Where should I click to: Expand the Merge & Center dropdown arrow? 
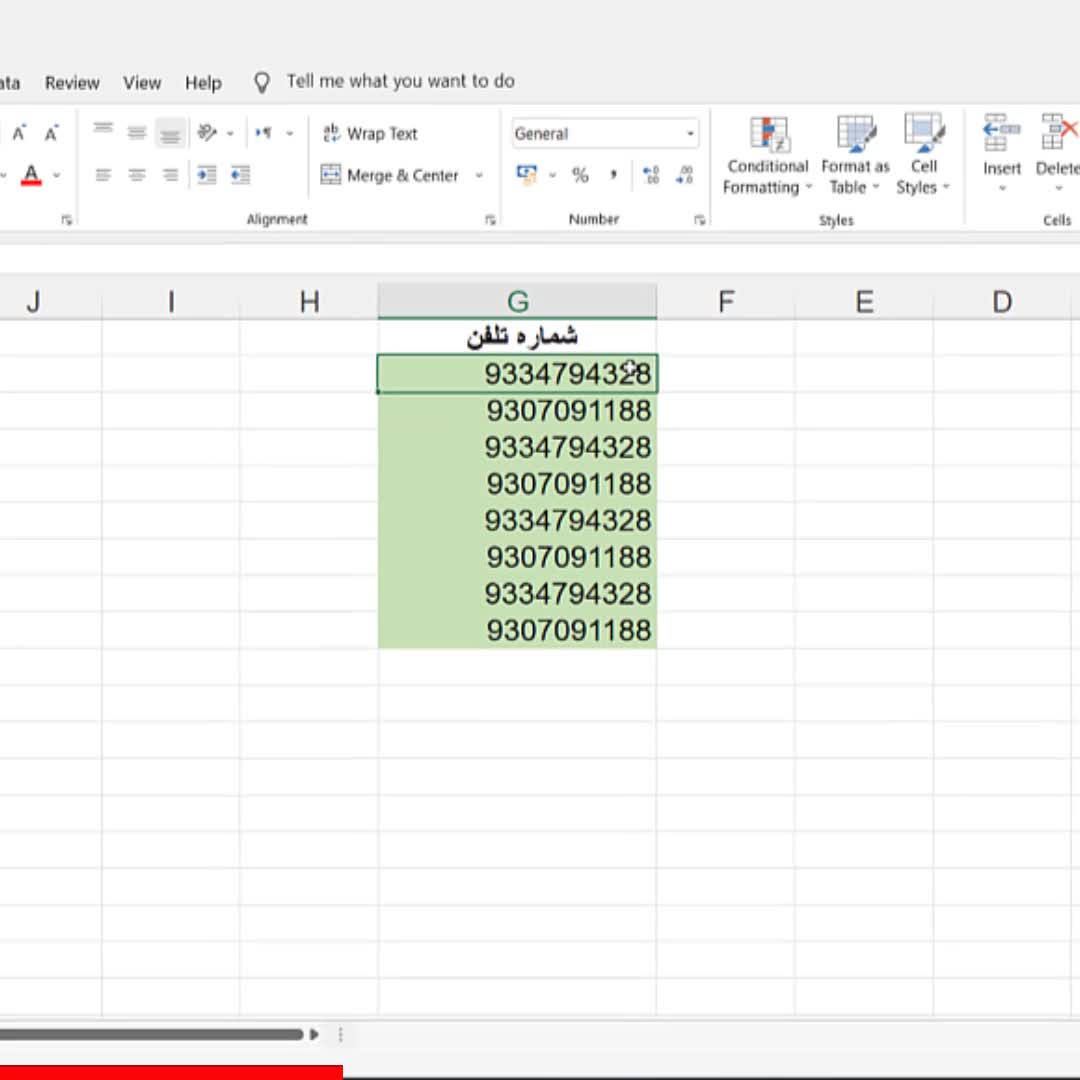[479, 176]
